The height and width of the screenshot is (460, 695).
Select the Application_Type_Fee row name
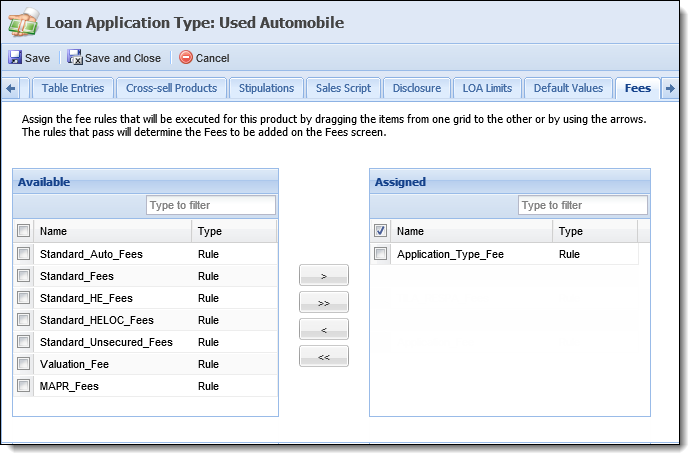pos(450,254)
